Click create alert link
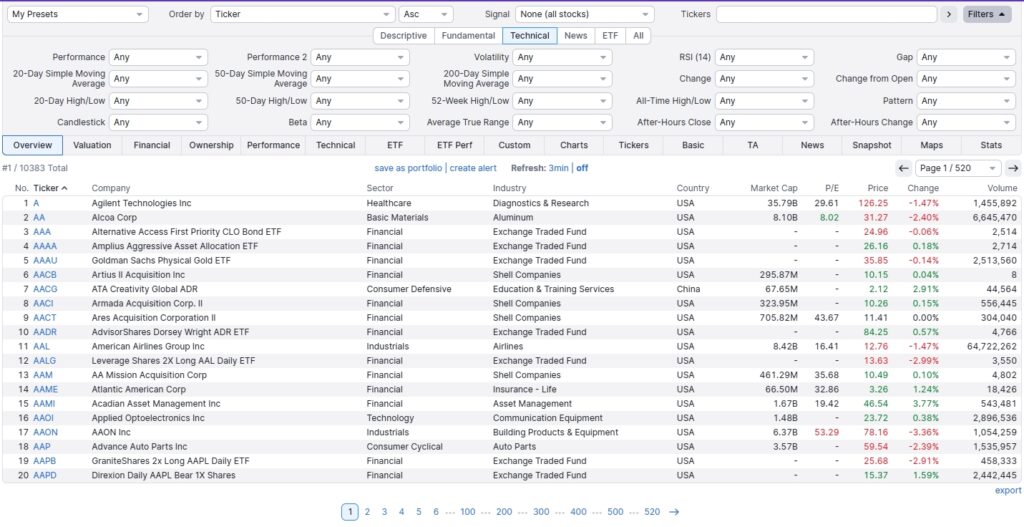Image resolution: width=1024 pixels, height=527 pixels. (473, 168)
